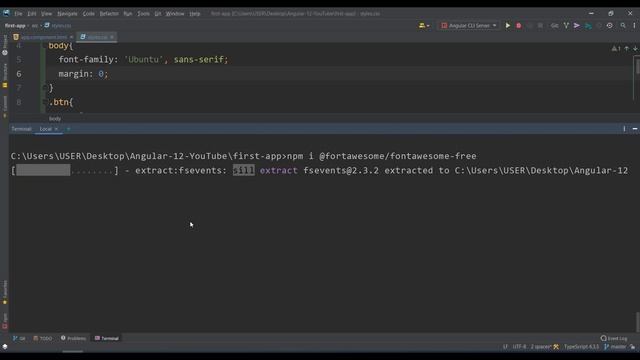
Task: Click the warning indicator in editor corner
Action: tap(616, 49)
